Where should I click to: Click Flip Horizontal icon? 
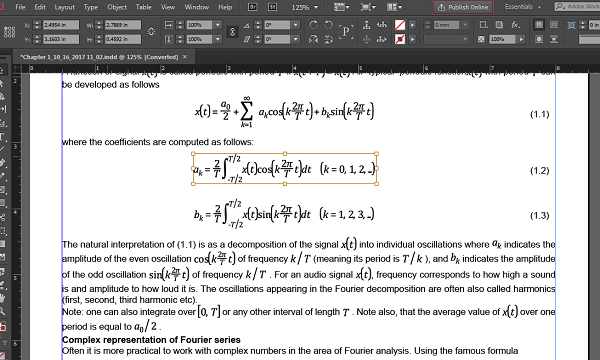tap(313, 39)
